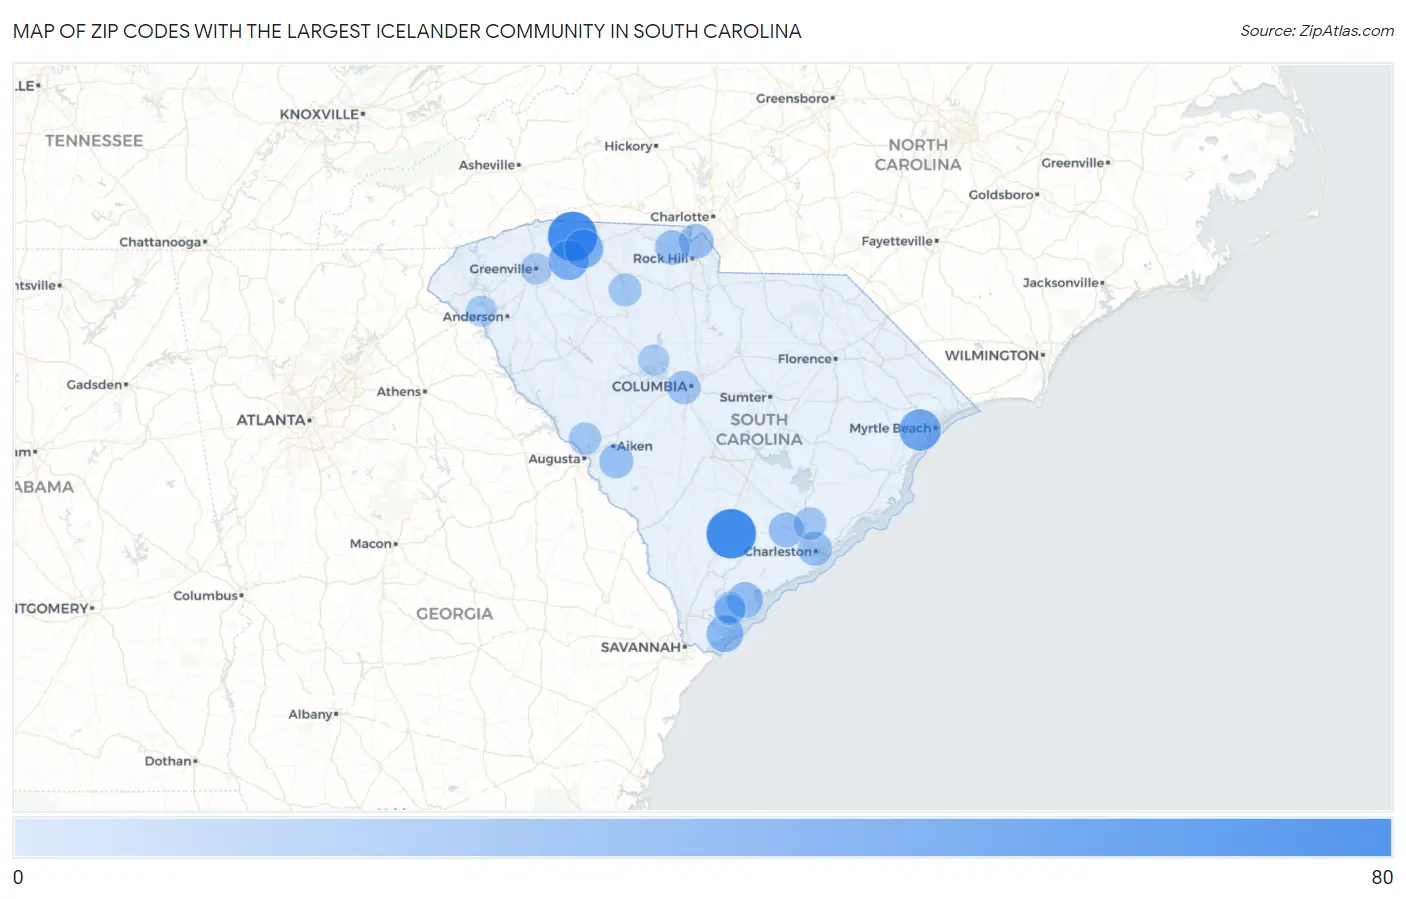Click the Columbus city label
Image resolution: width=1406 pixels, height=899 pixels.
[206, 596]
